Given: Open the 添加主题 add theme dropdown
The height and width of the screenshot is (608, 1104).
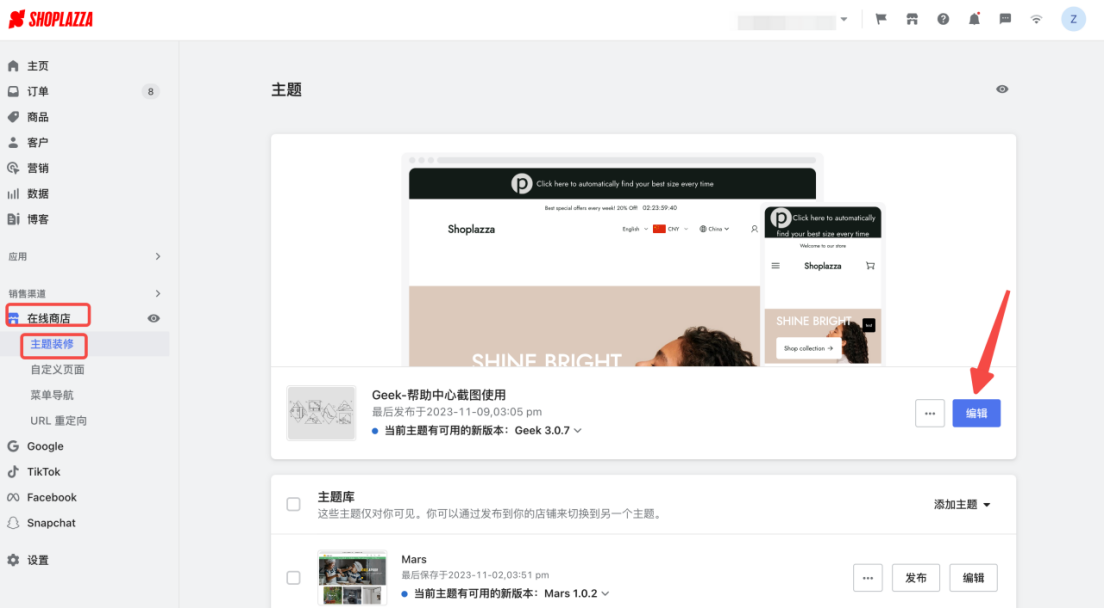Looking at the screenshot, I should (962, 505).
